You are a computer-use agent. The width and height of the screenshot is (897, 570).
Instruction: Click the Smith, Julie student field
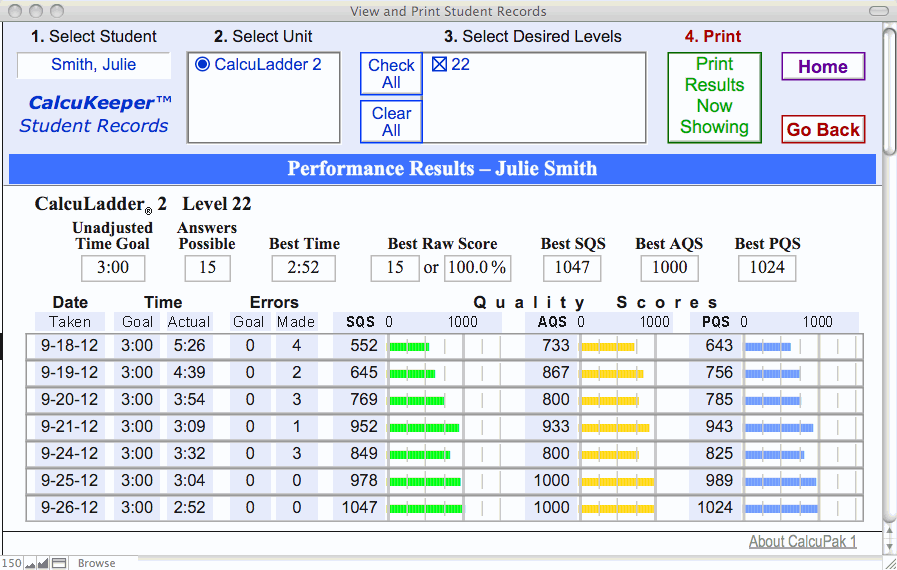coord(94,65)
